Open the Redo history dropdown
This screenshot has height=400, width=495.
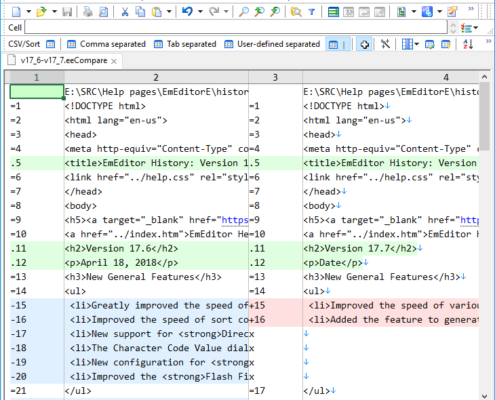(x=226, y=12)
